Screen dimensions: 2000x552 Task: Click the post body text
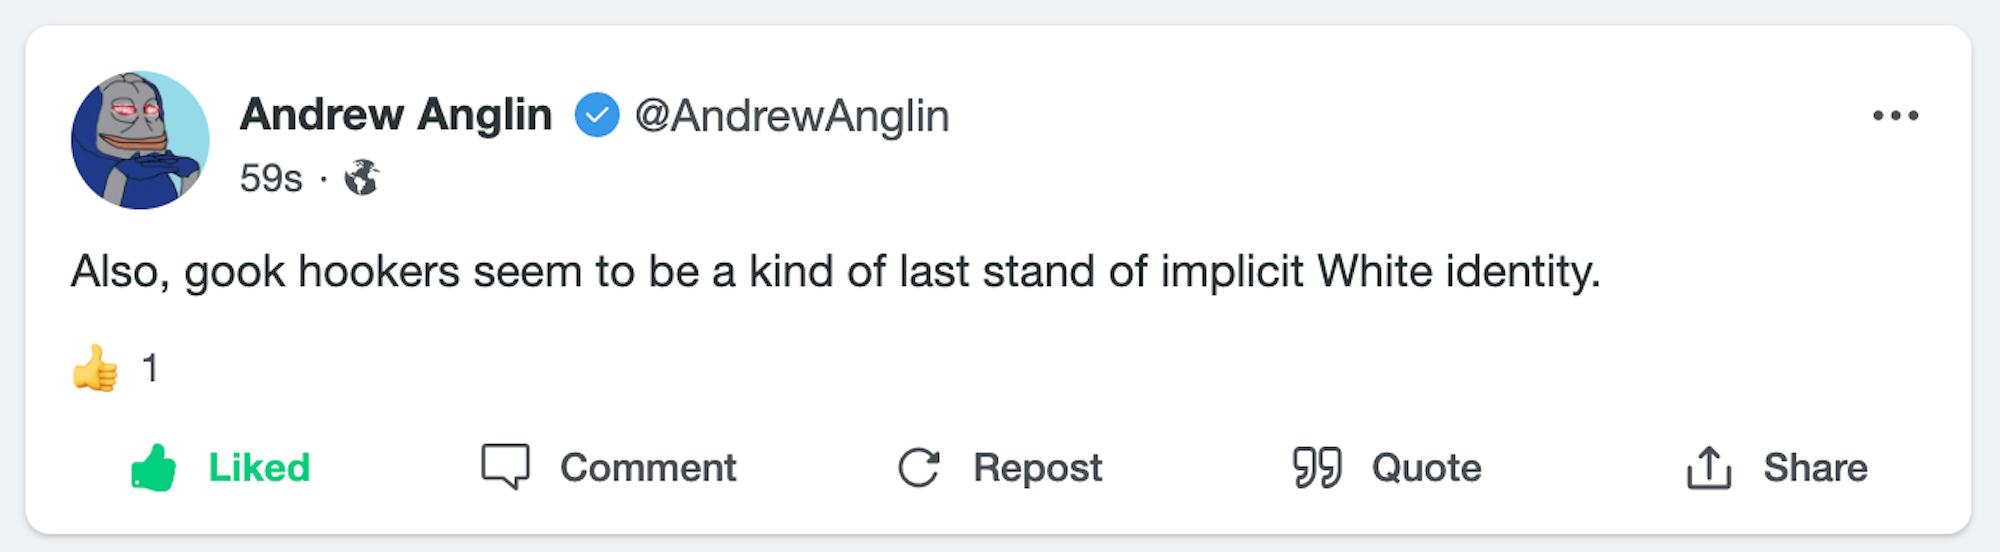click(835, 272)
